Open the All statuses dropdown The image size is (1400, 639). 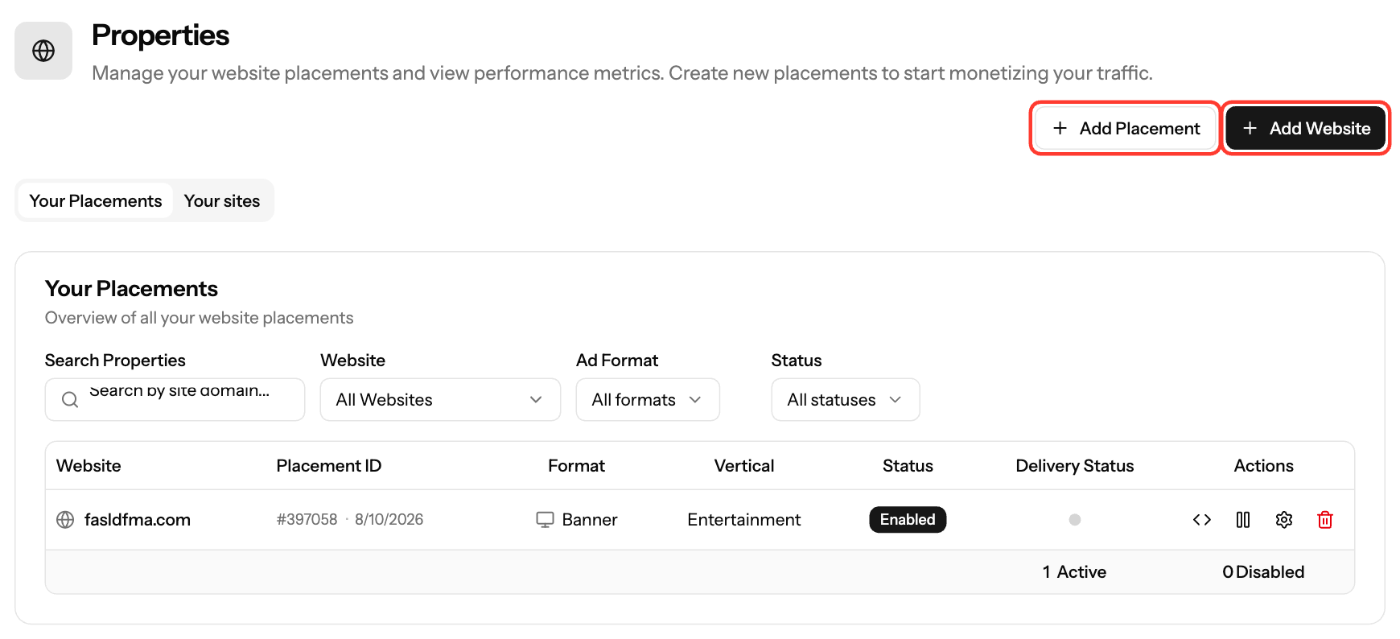(845, 400)
